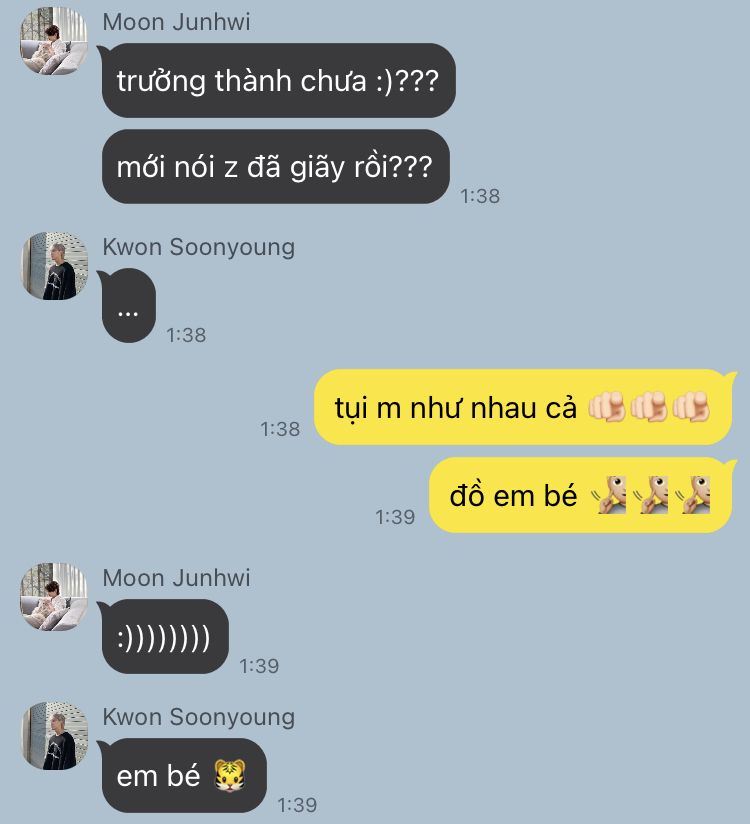The image size is (750, 824).
Task: Click the tiger face emoji
Action: click(230, 776)
